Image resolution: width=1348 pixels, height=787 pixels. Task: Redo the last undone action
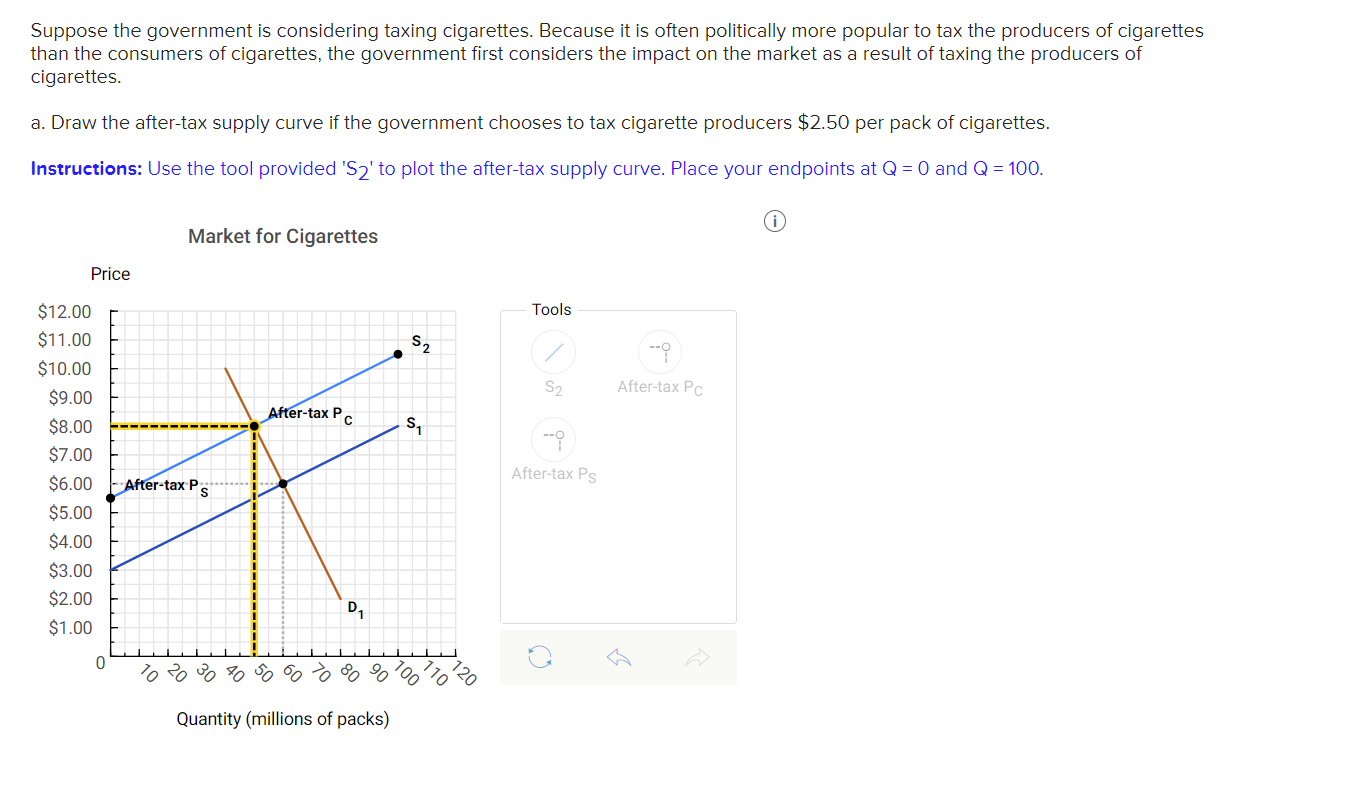pyautogui.click(x=698, y=657)
